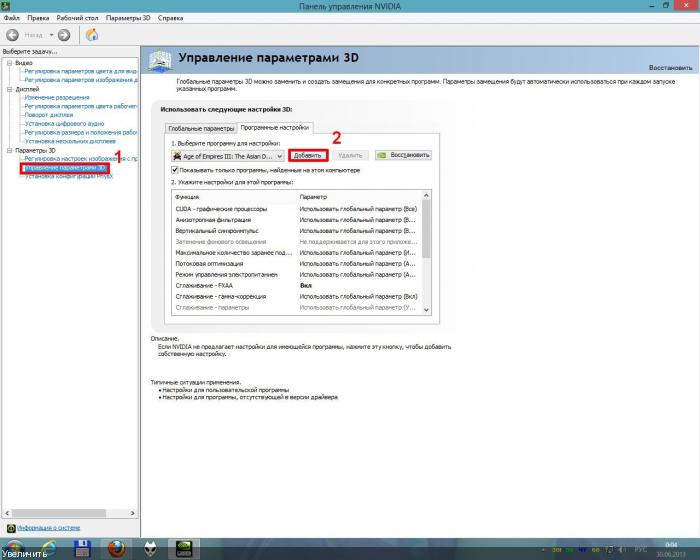
Task: Switch to Программные настройки tab
Action: pyautogui.click(x=275, y=127)
